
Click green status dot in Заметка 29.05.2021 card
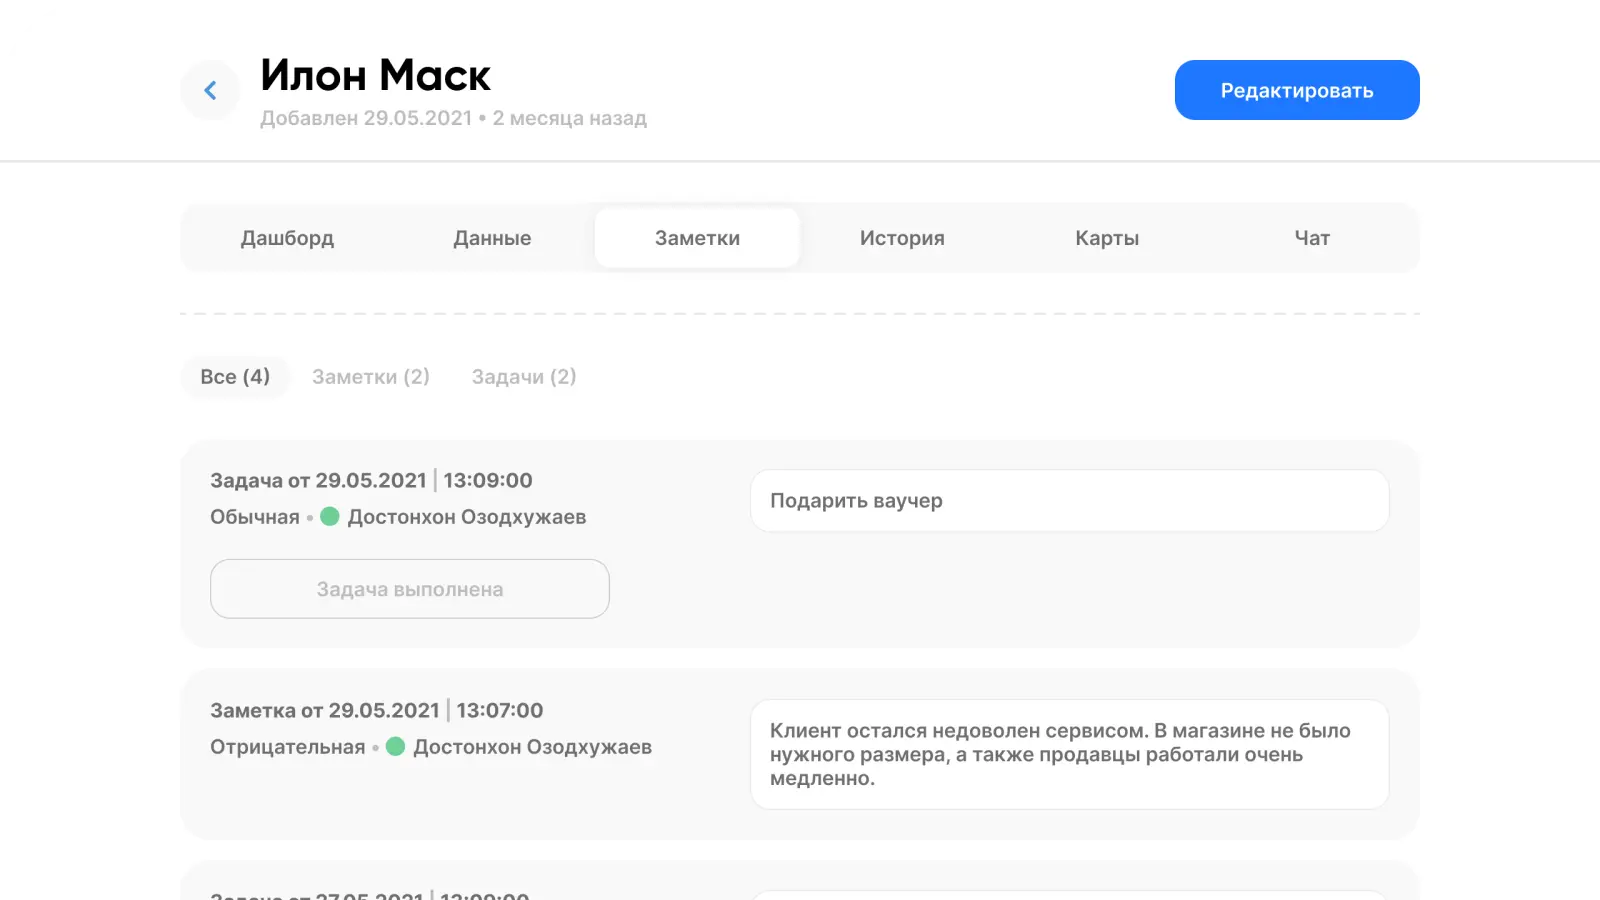point(395,746)
